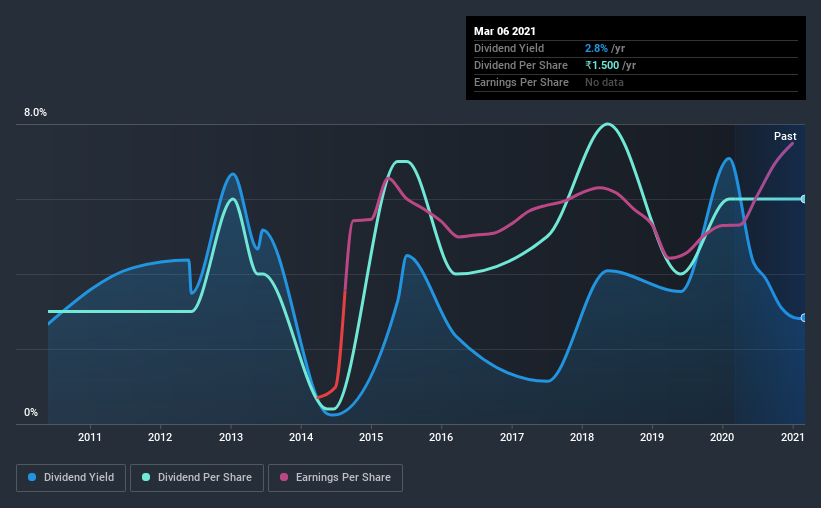Select the Dividend Per Share endpoint marker
Screen dimensions: 821x508
(x=804, y=199)
